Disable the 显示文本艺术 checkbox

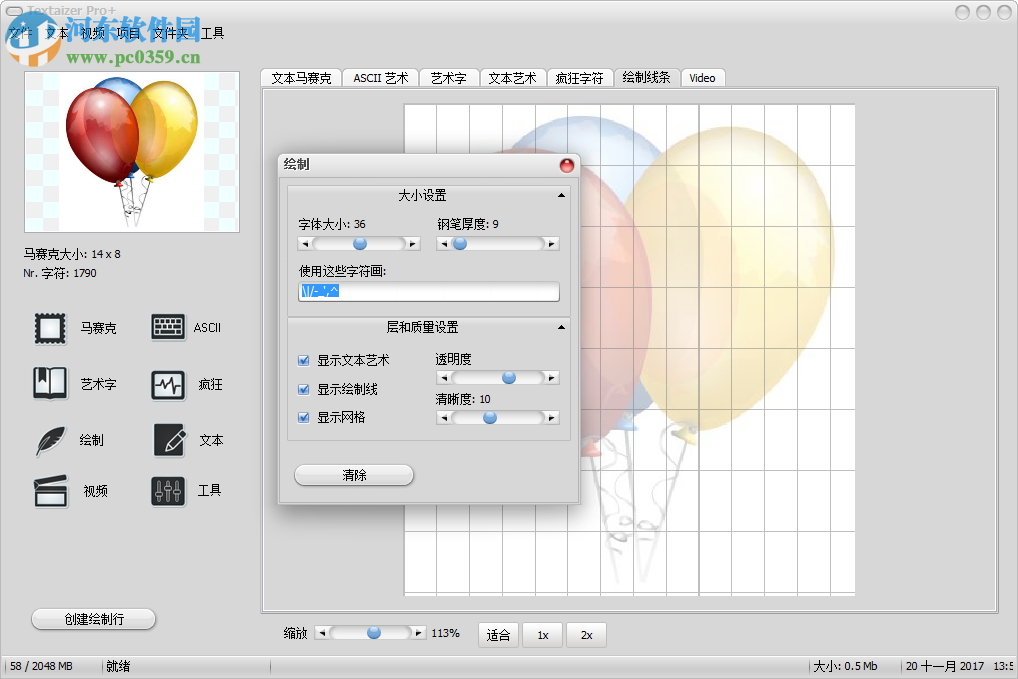pyautogui.click(x=302, y=362)
